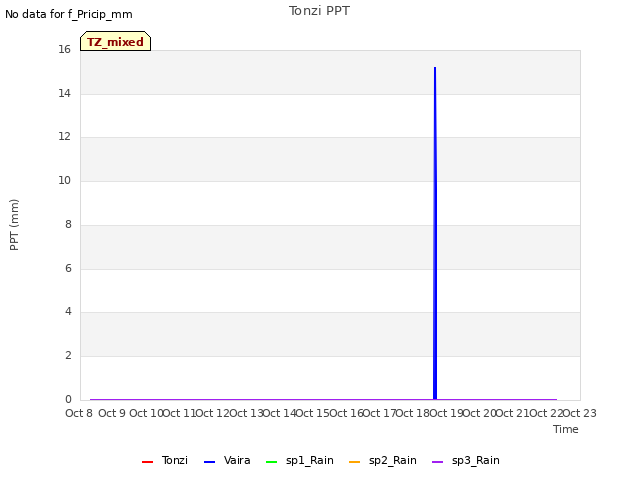The height and width of the screenshot is (480, 640).
Task: Click the TZ_mixed label box
Action: pos(116,41)
